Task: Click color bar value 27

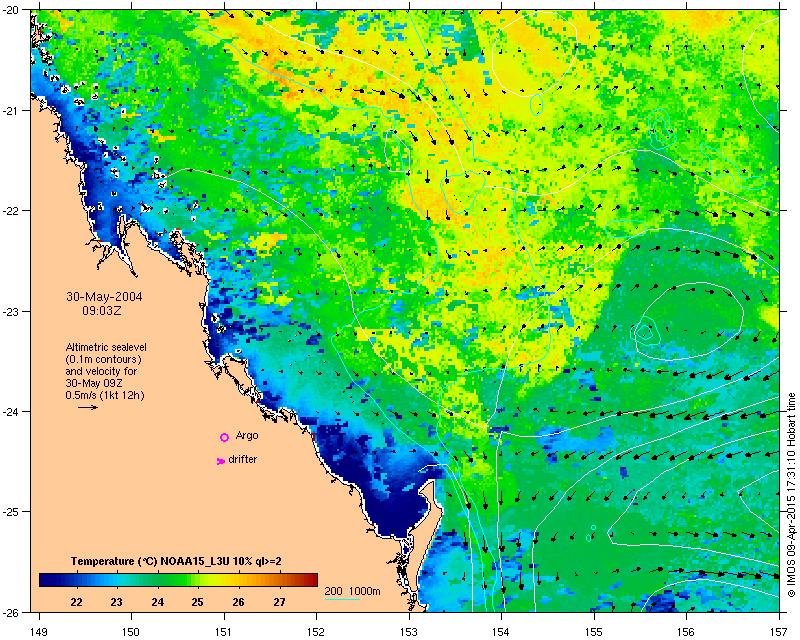Action: tap(279, 602)
